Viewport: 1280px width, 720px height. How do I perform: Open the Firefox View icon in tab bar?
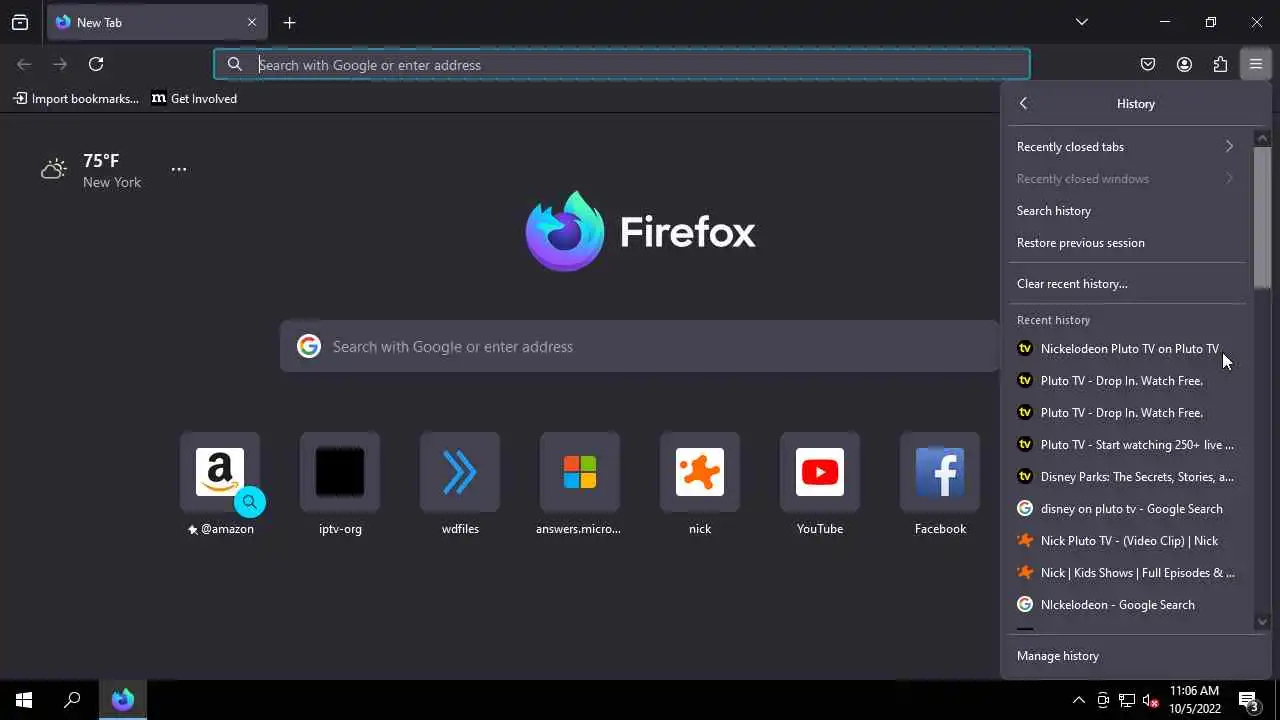pos(20,22)
